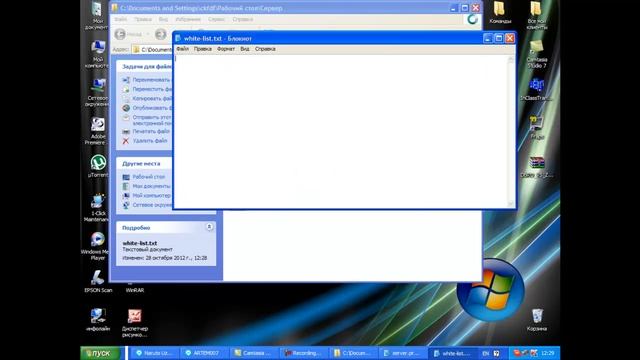Select the RAR archive icon on desktop
Screen dimensions: 640x360
[537, 166]
